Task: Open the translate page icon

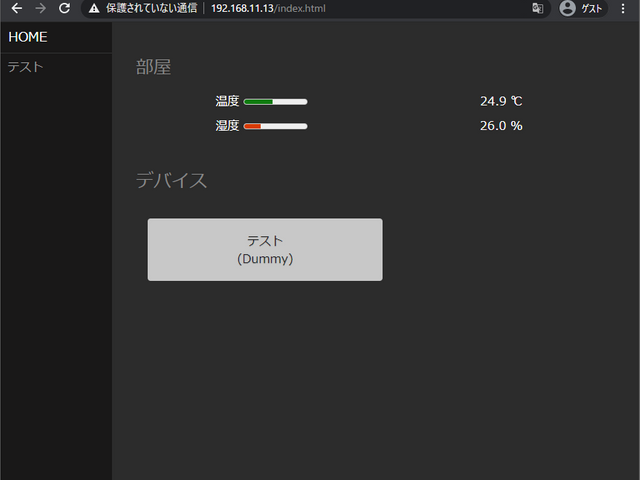Action: tap(538, 8)
